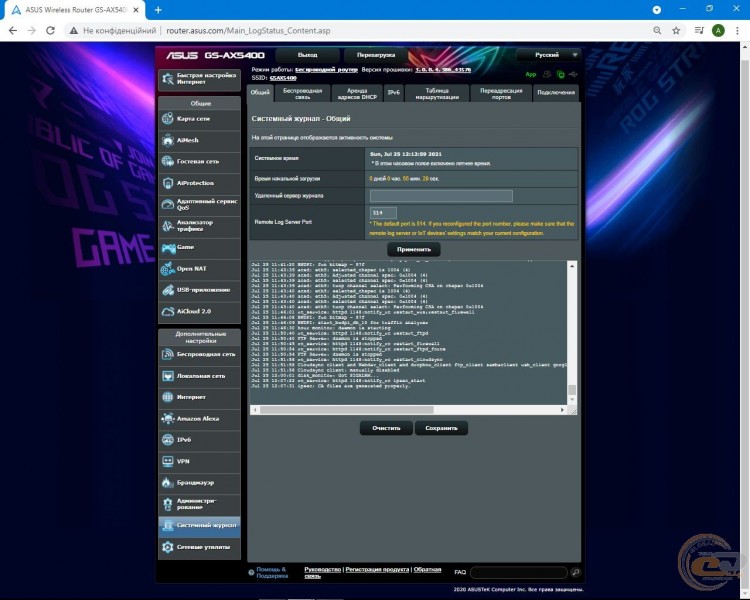The height and width of the screenshot is (600, 750).
Task: Open the Amazon Alexa icon
Action: click(x=167, y=418)
